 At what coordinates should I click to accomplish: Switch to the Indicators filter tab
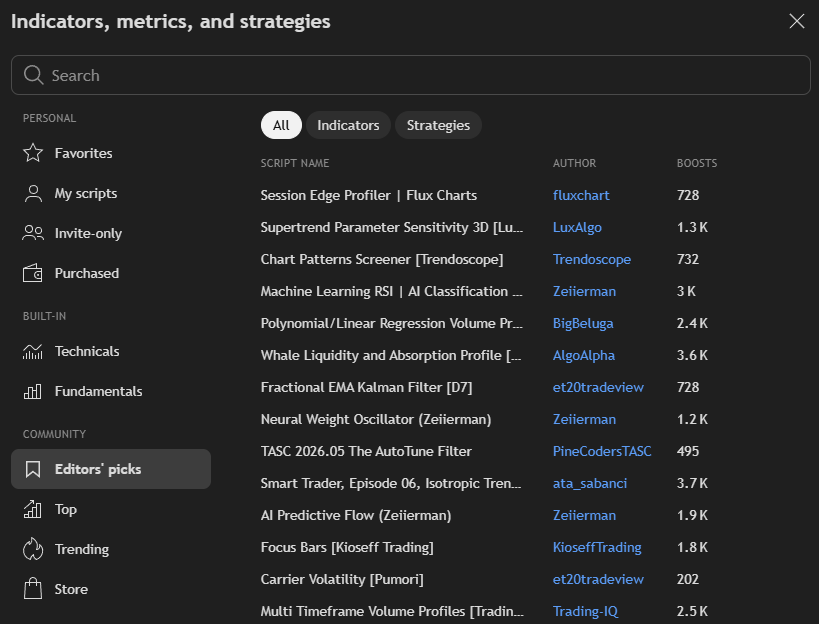[x=348, y=125]
